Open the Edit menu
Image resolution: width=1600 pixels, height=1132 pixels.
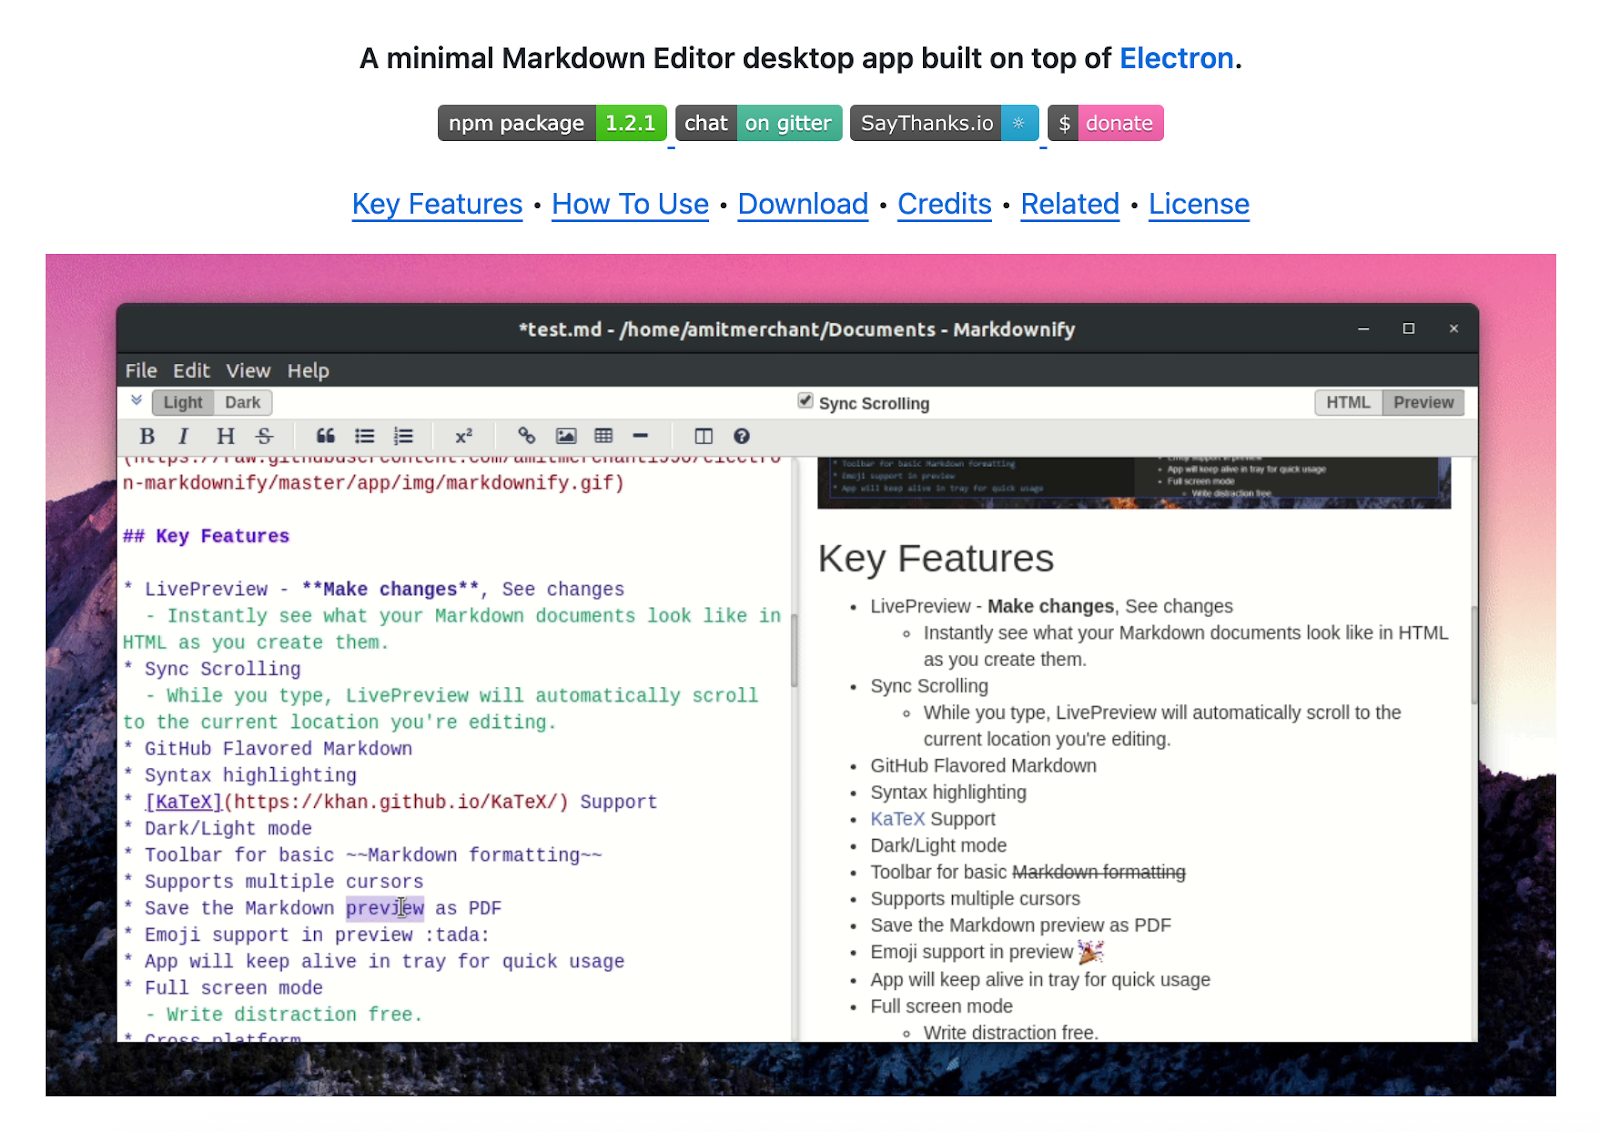(191, 370)
